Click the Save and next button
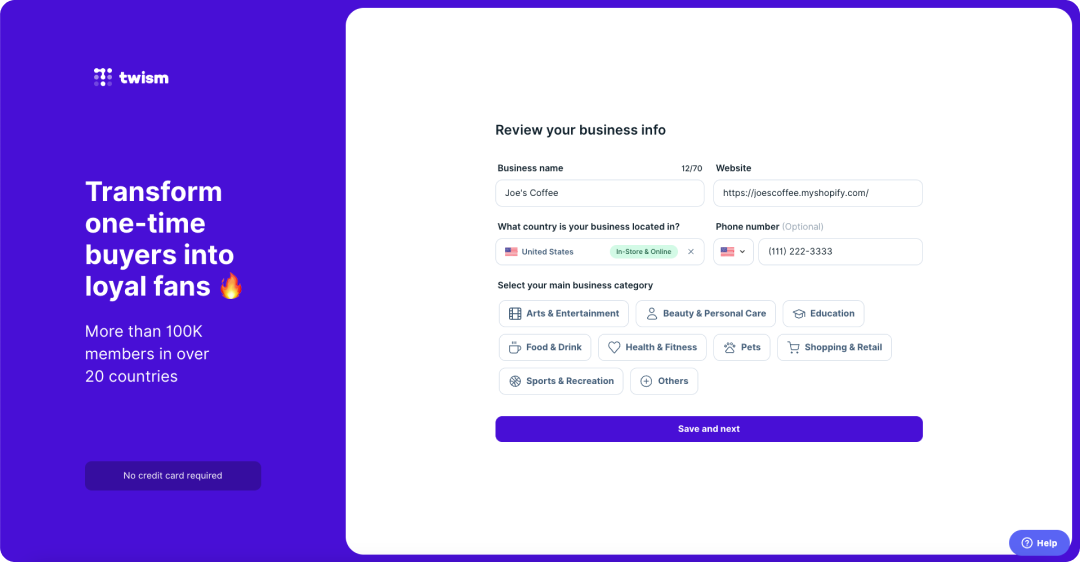The image size is (1080, 562). 709,428
